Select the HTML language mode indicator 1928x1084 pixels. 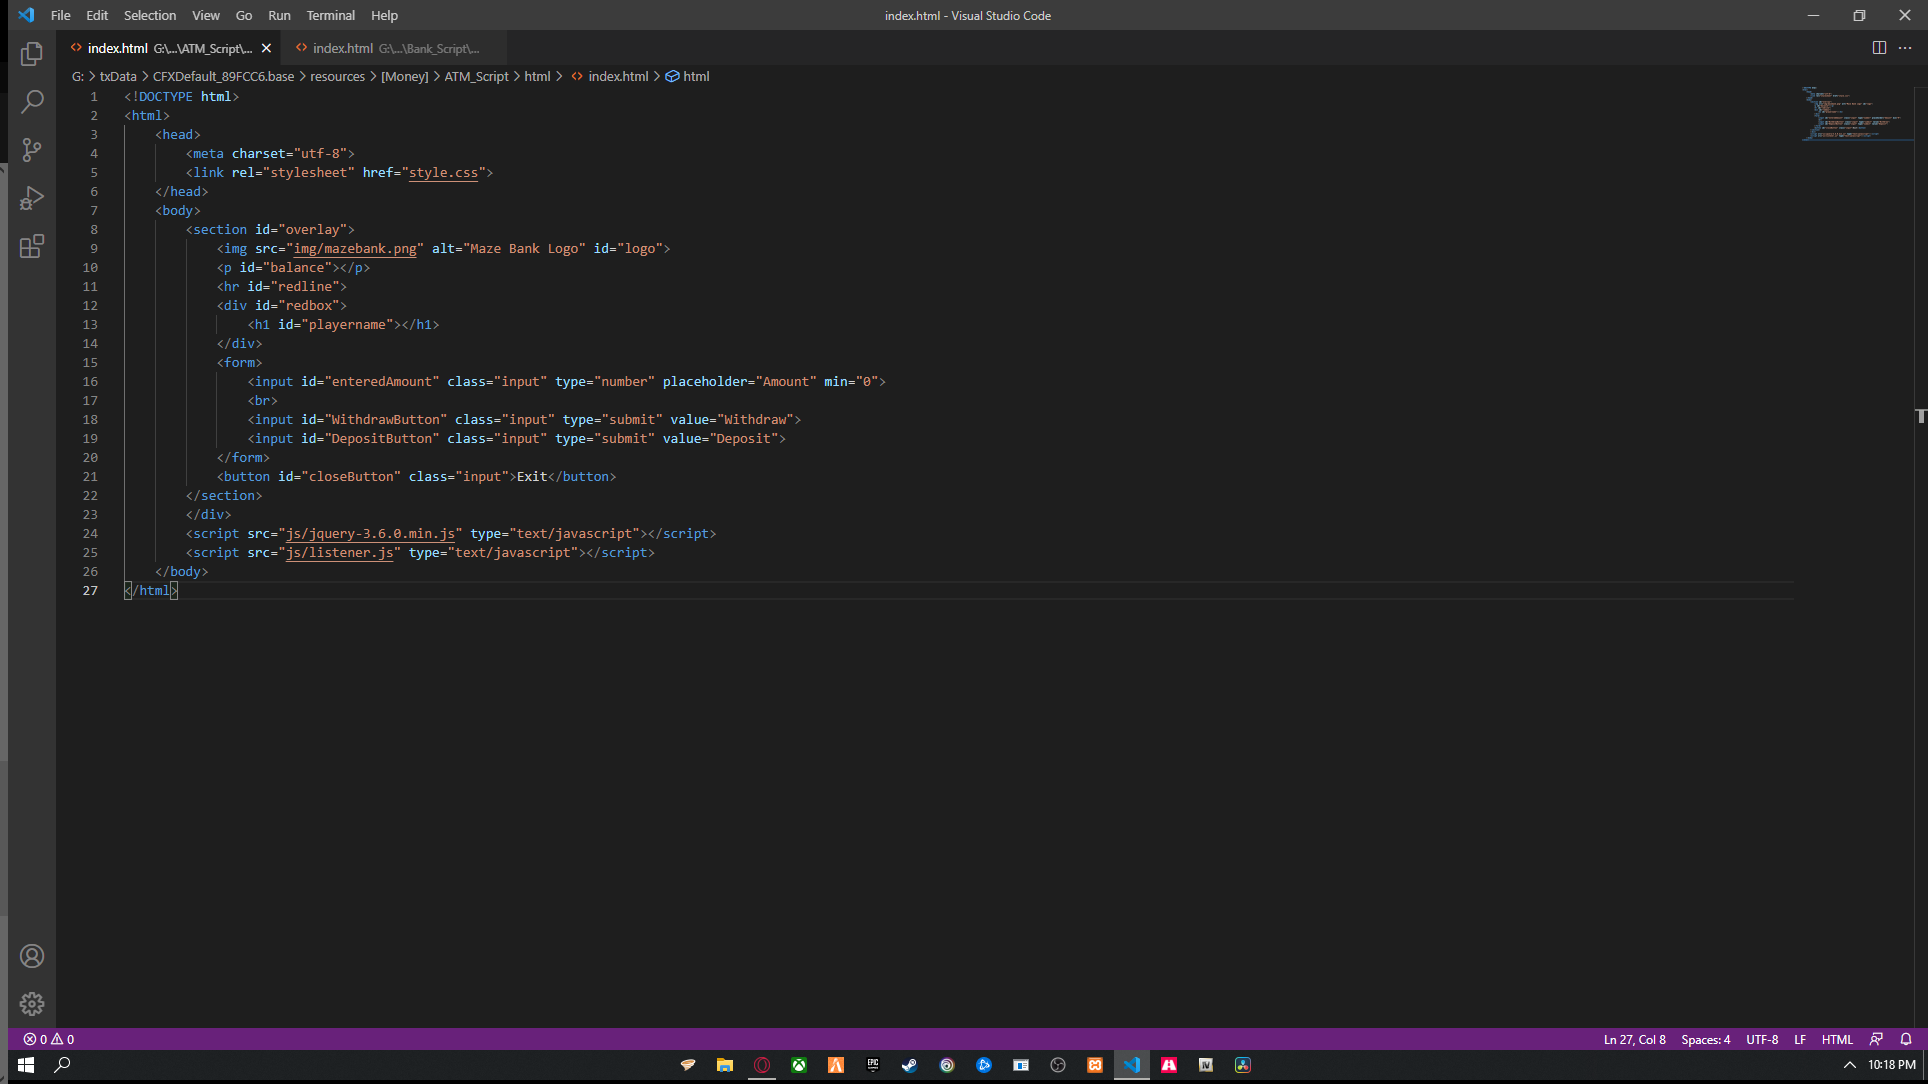1837,1039
